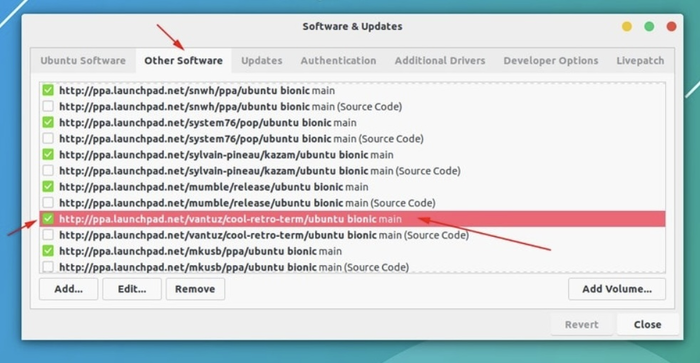Remove the selected repository
Viewport: 700px width, 363px height.
195,289
